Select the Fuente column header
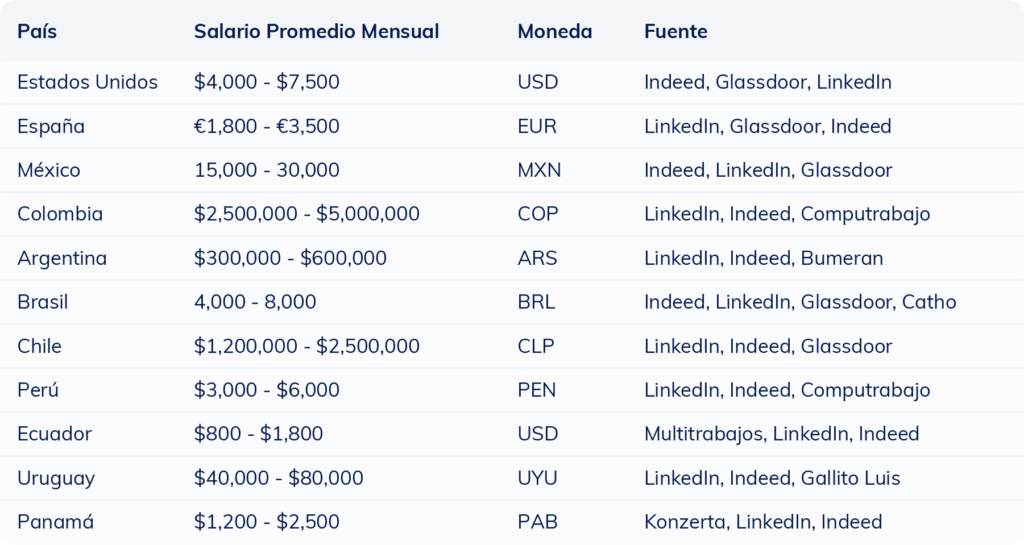Viewport: 1024px width, 545px height. coord(675,31)
